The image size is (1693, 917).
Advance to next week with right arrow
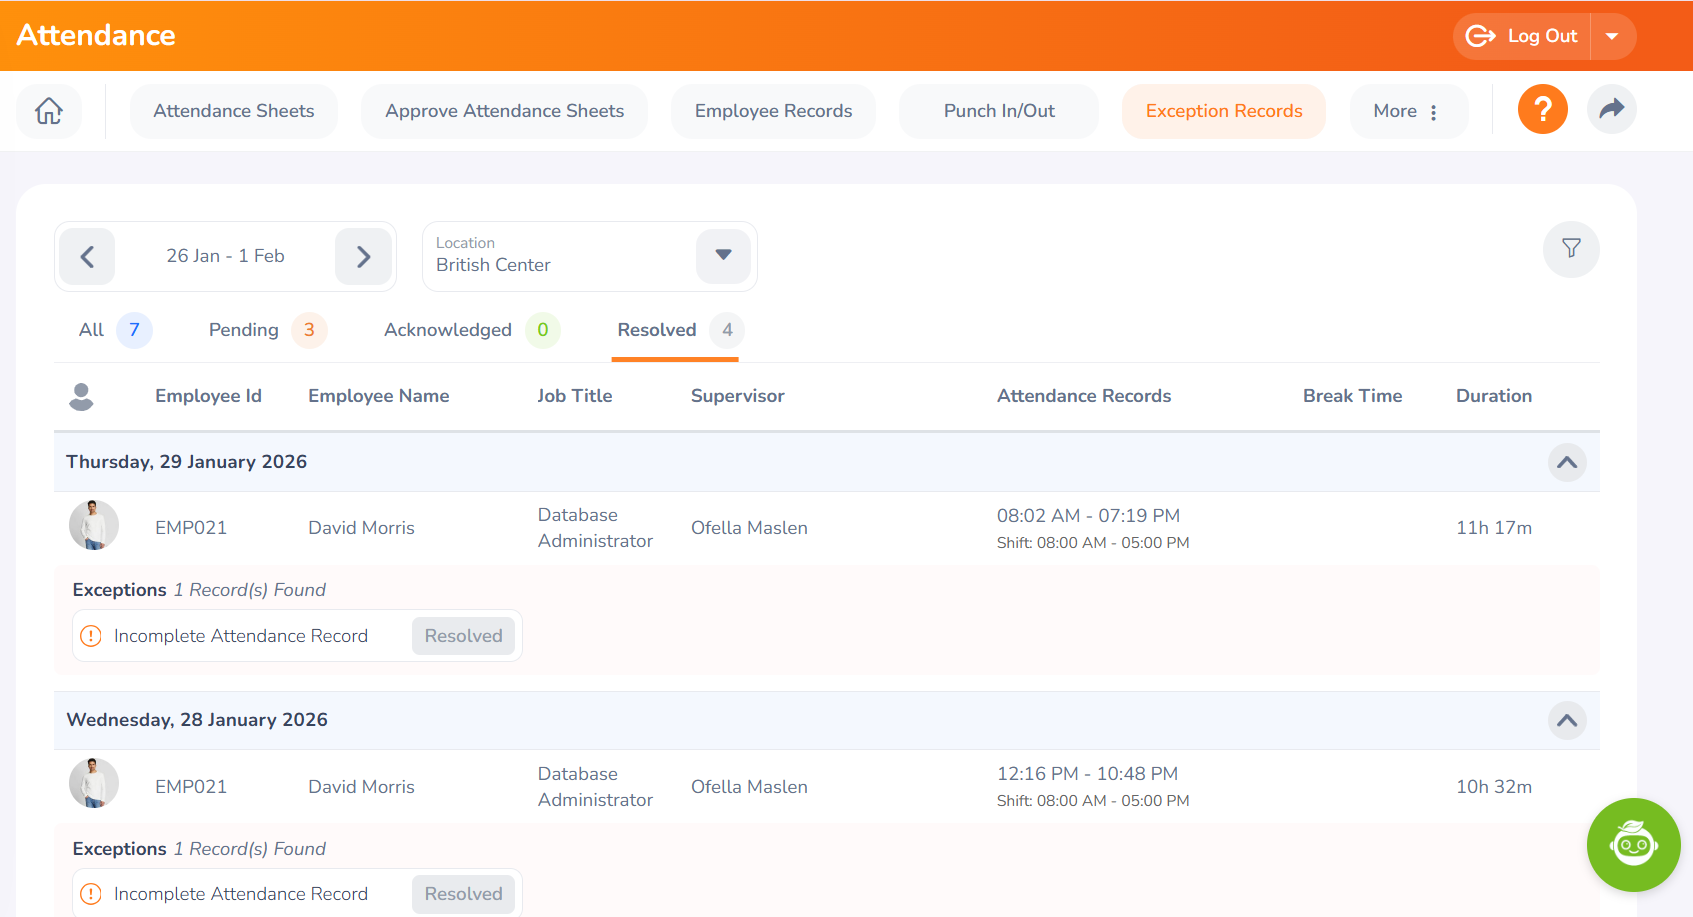click(x=363, y=257)
